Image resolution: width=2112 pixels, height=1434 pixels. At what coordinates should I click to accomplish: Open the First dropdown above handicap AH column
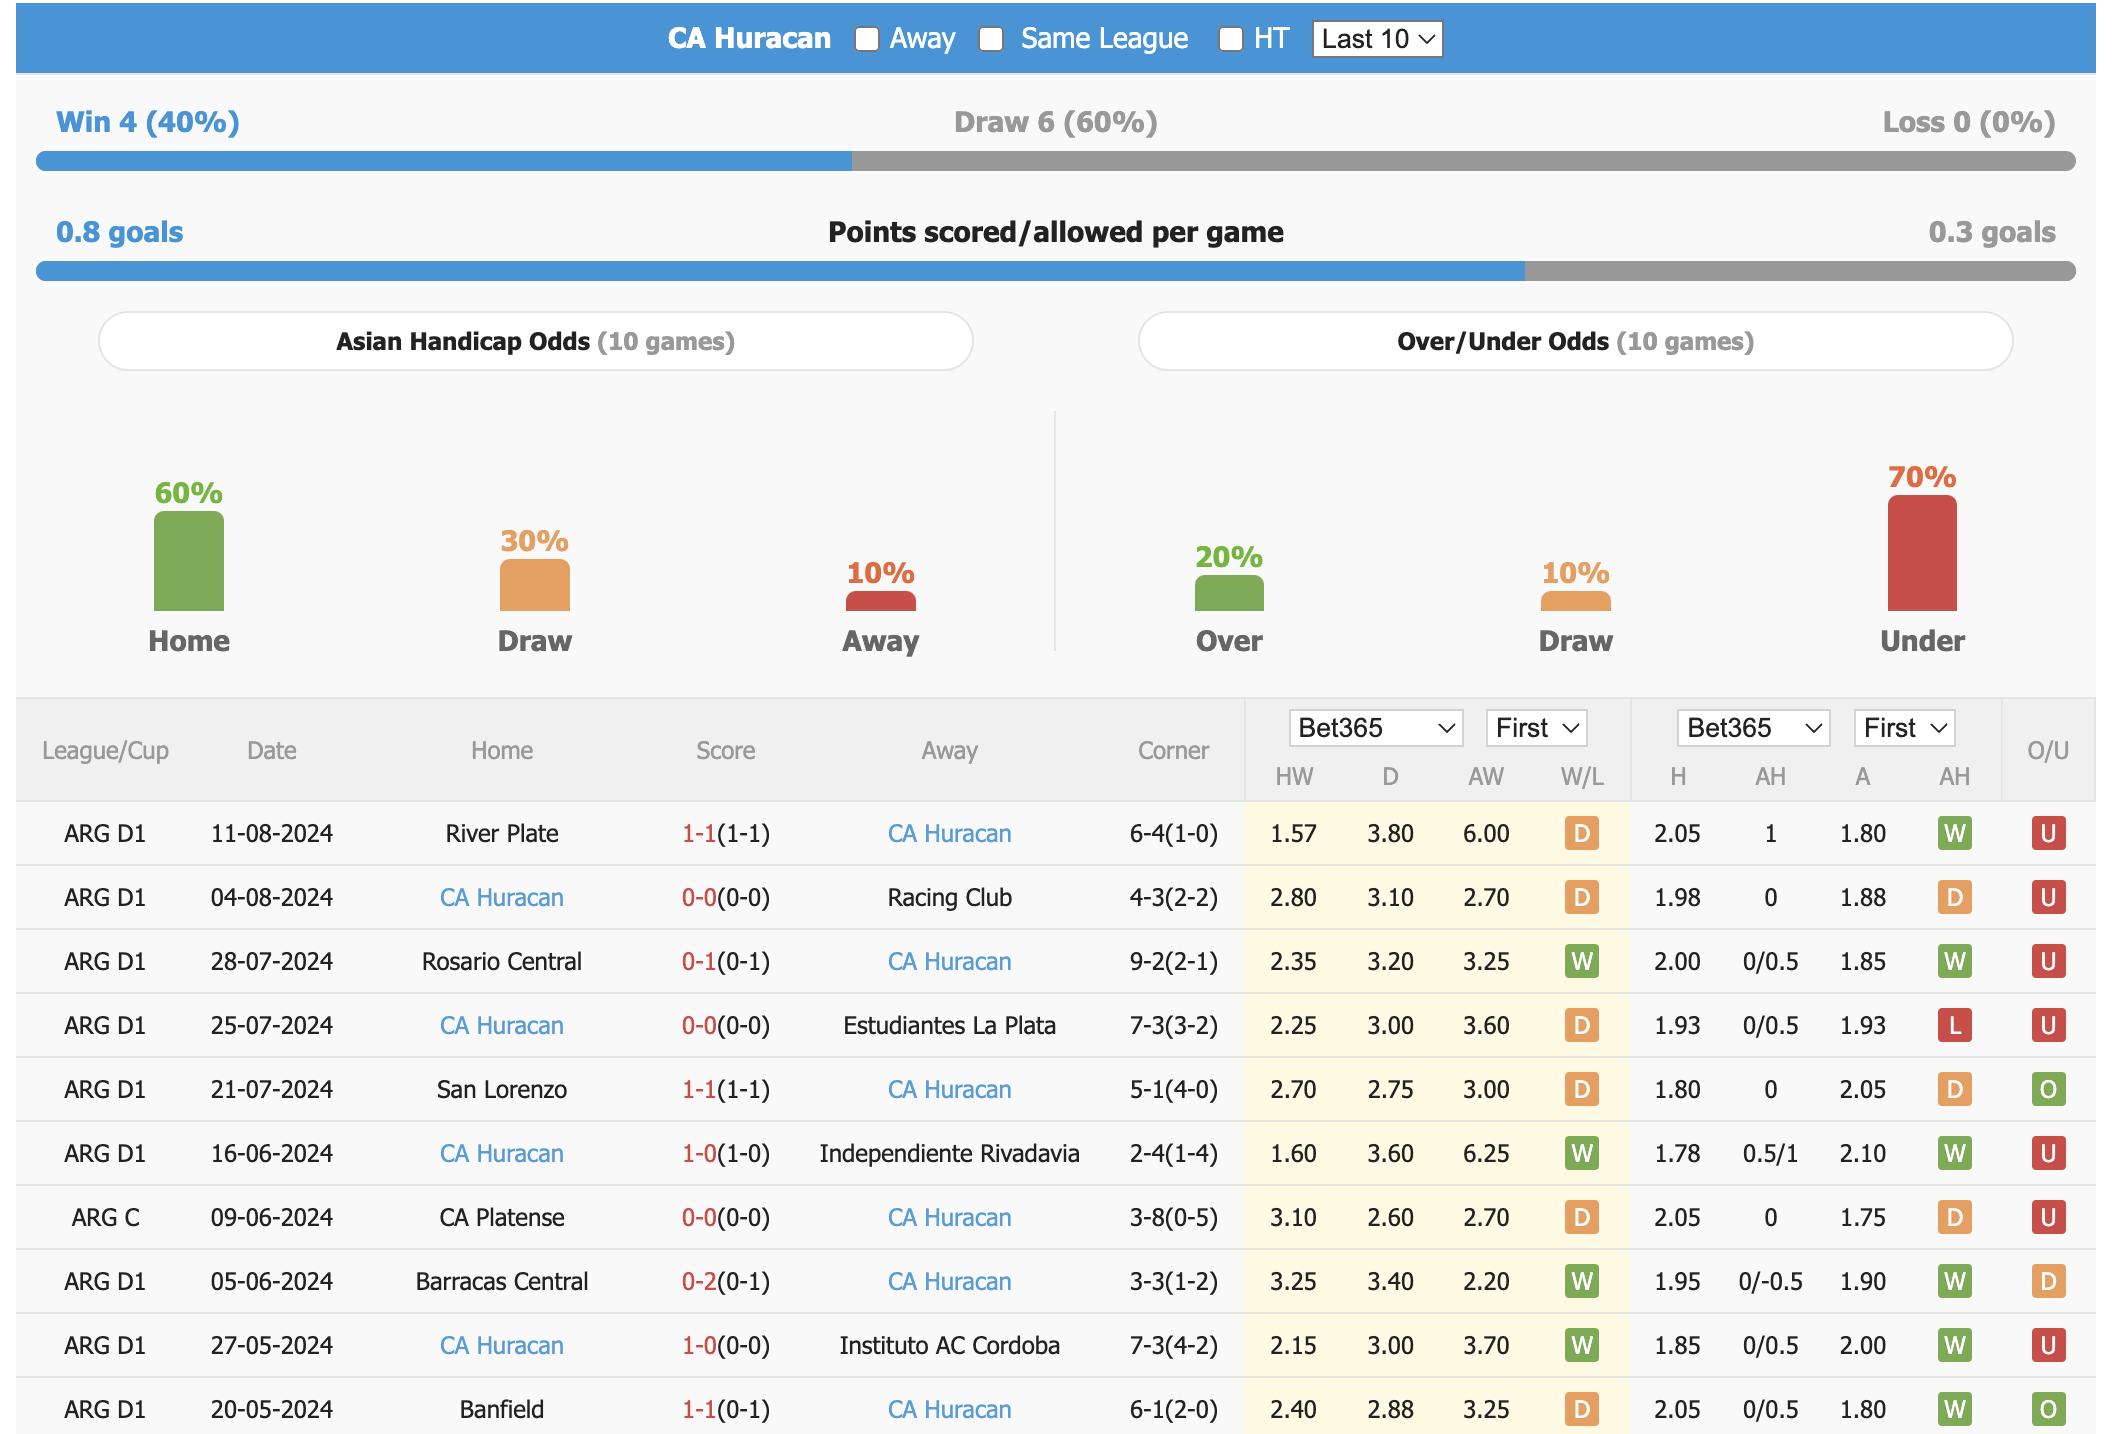(1904, 728)
